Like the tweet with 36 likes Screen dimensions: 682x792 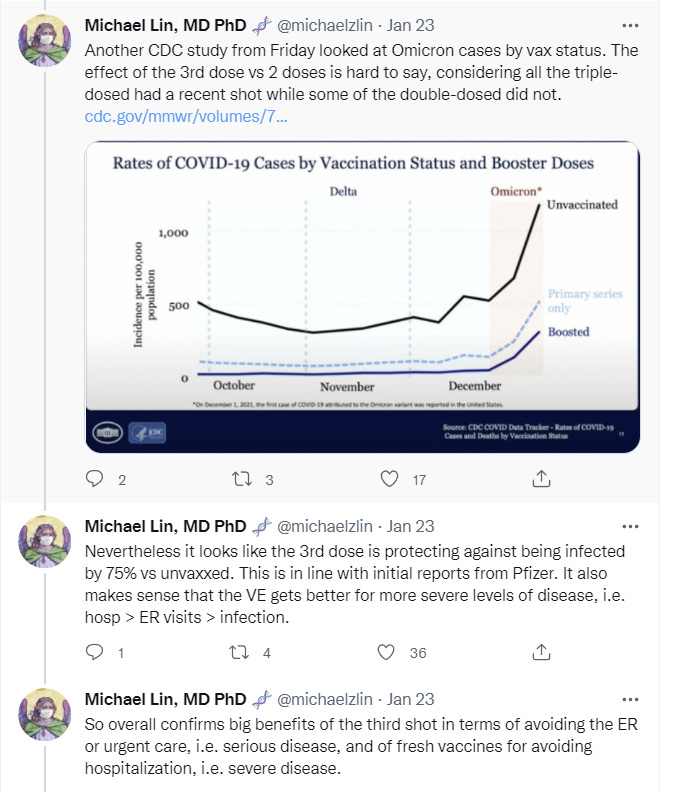point(386,652)
